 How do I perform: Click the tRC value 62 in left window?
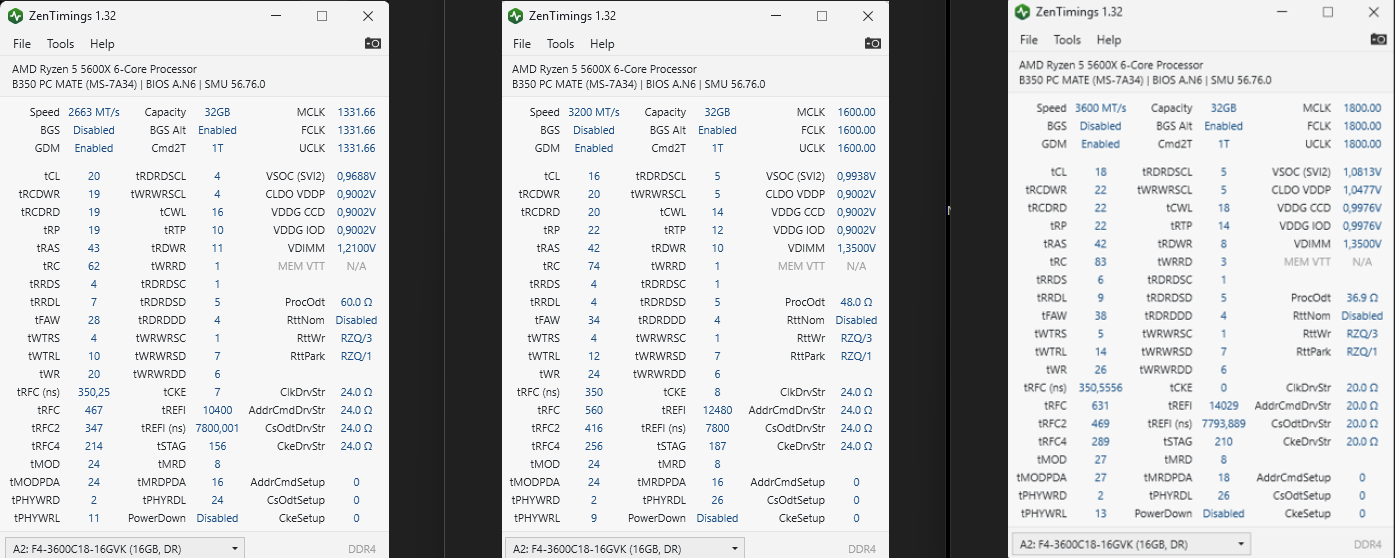tap(93, 266)
